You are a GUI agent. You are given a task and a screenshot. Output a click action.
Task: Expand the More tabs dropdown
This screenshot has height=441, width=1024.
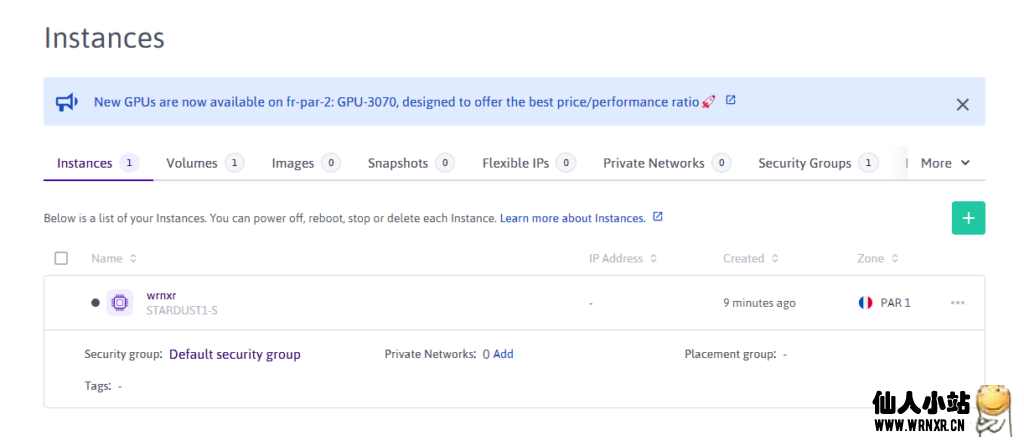945,163
